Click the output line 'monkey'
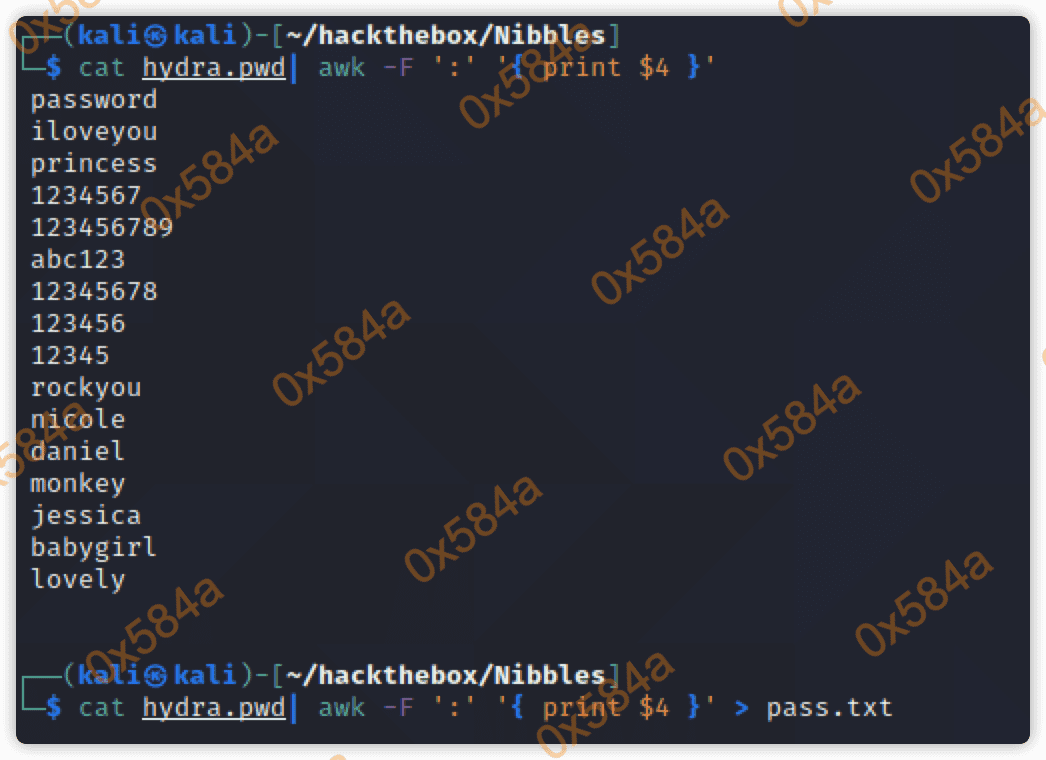This screenshot has width=1046, height=760. pyautogui.click(x=78, y=484)
